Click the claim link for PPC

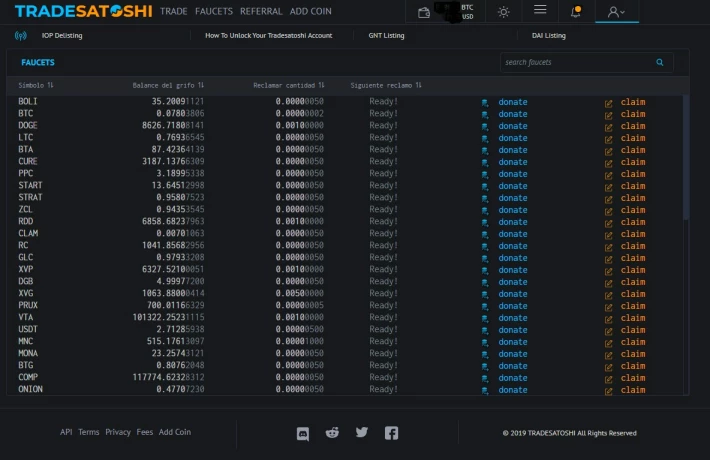click(633, 174)
